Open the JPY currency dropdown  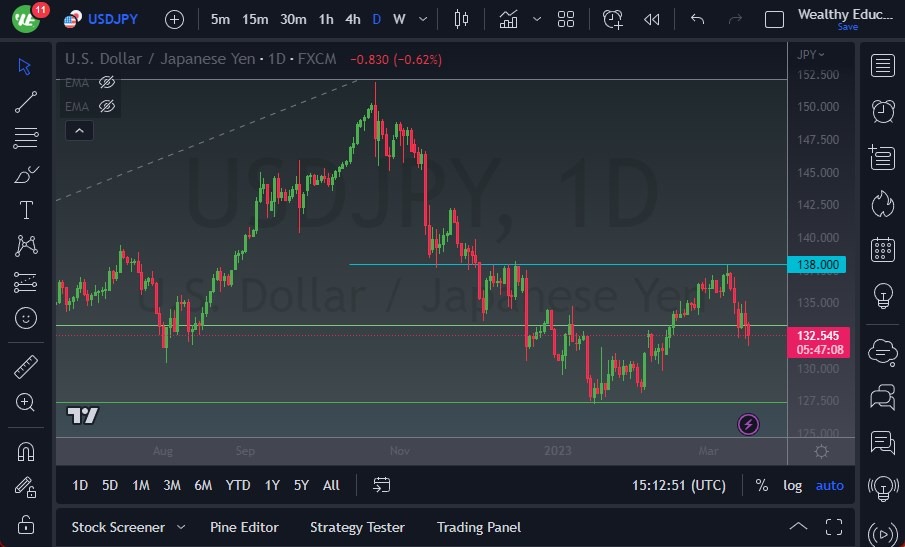point(810,55)
